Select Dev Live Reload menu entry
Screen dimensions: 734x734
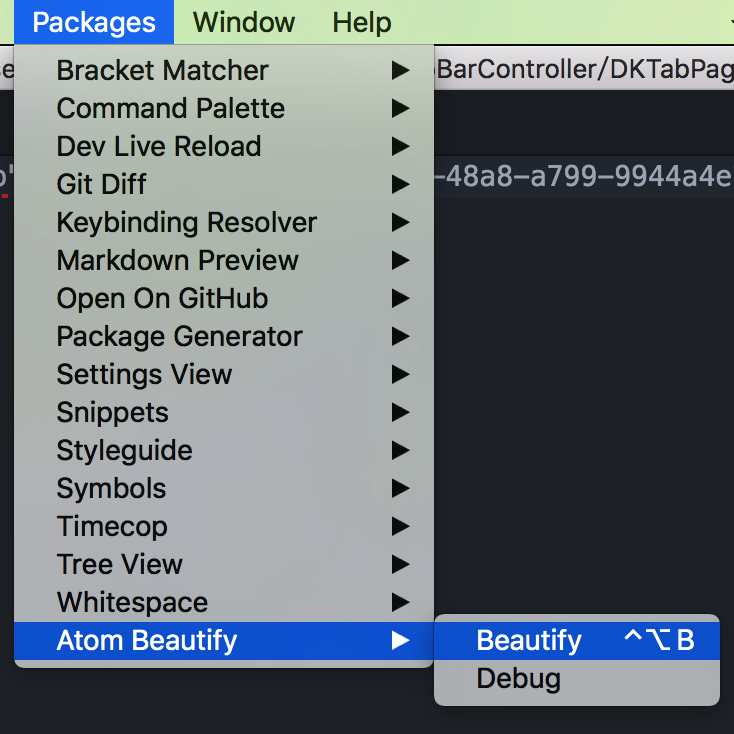224,146
